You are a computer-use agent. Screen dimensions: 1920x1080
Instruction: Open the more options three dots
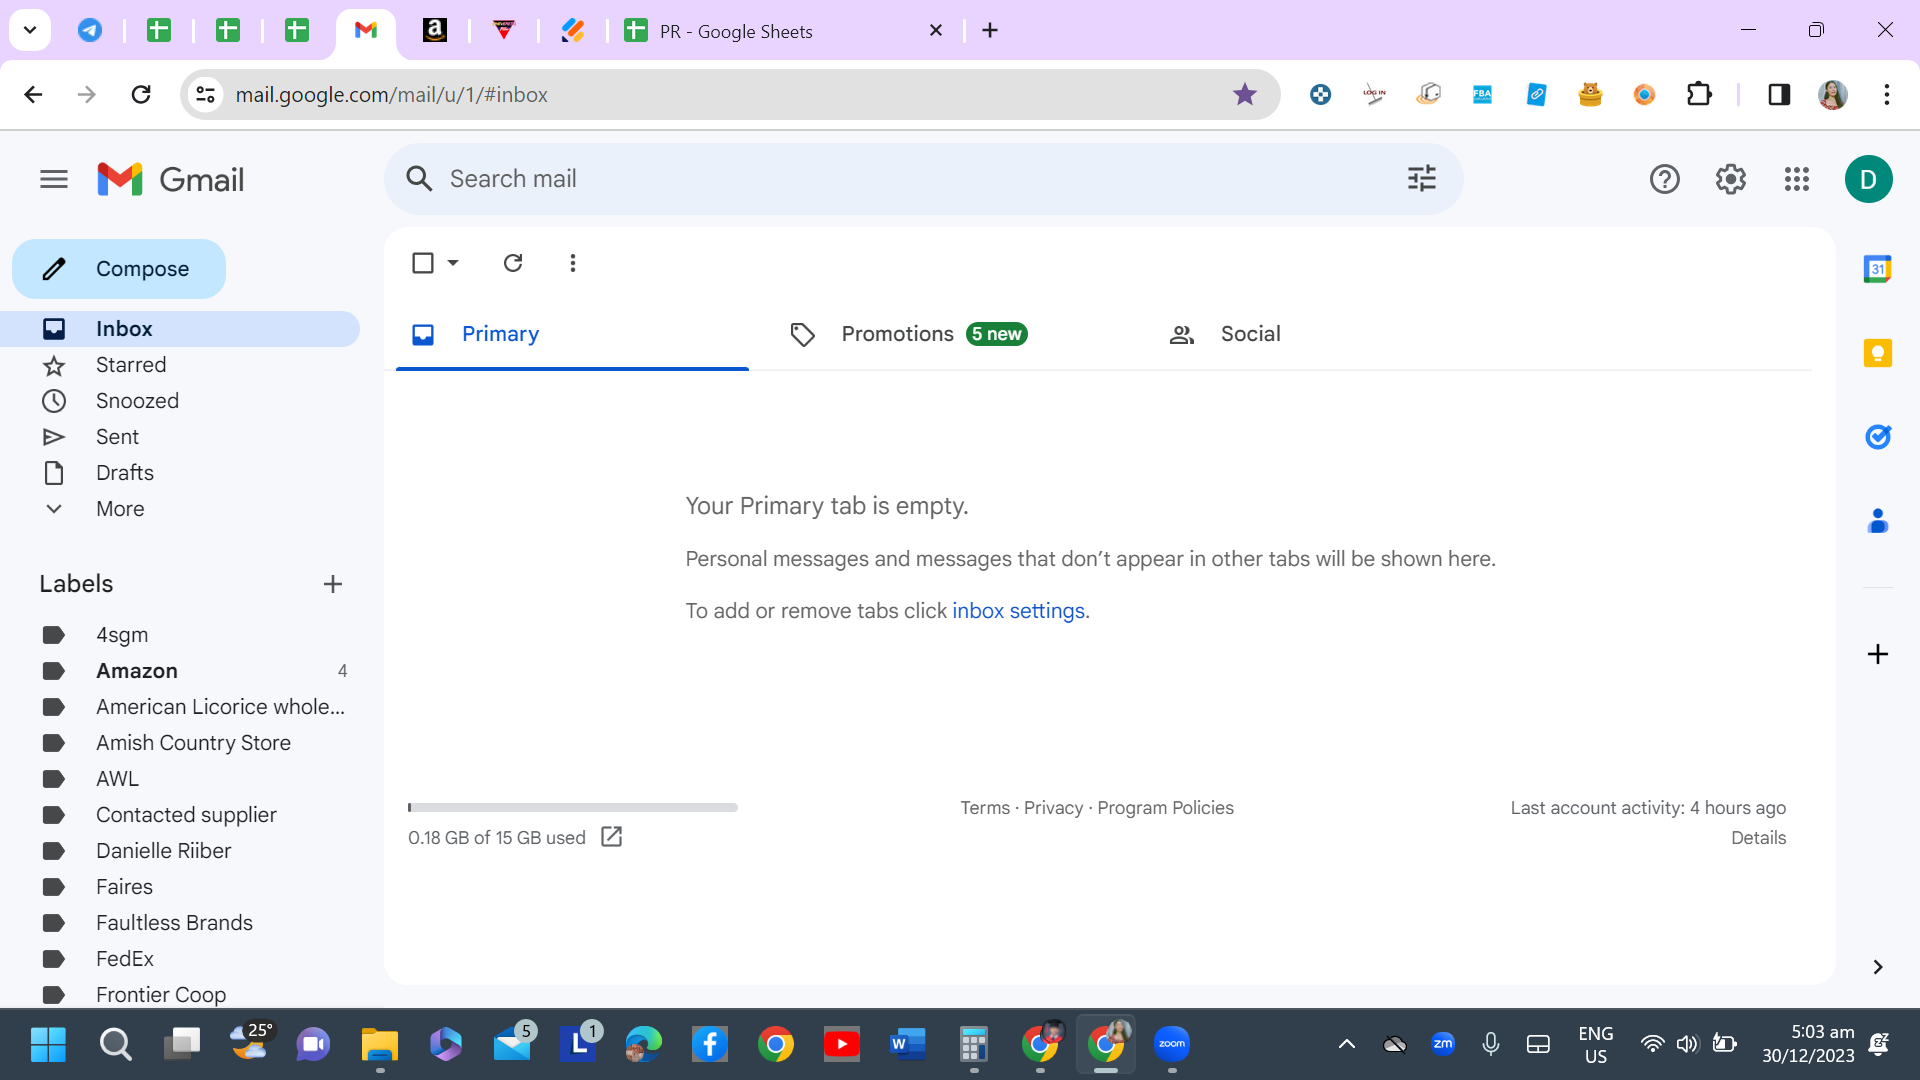click(572, 263)
